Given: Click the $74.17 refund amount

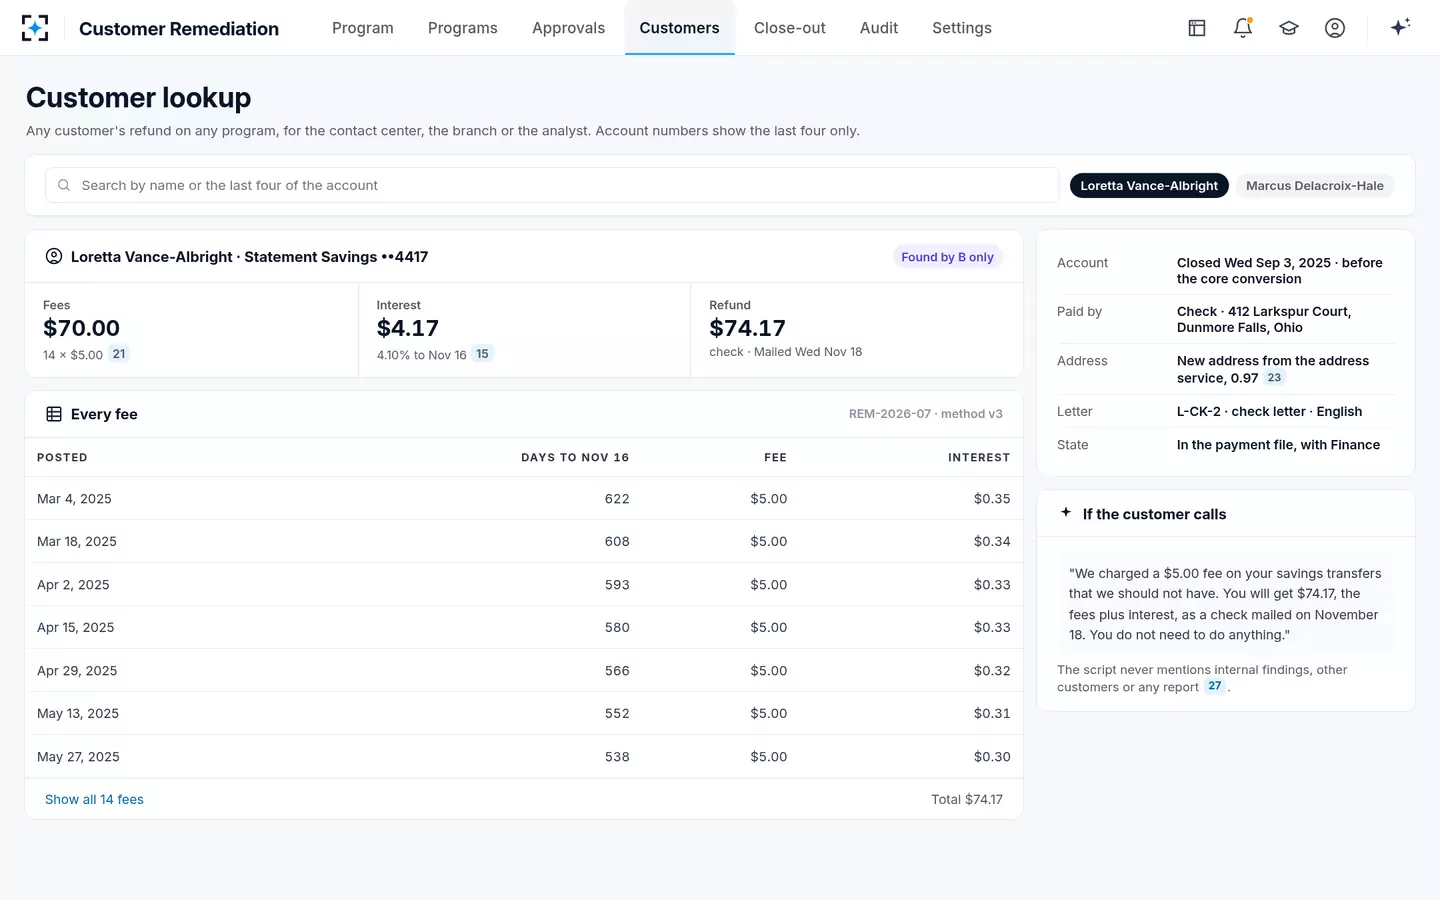Looking at the screenshot, I should coord(747,328).
